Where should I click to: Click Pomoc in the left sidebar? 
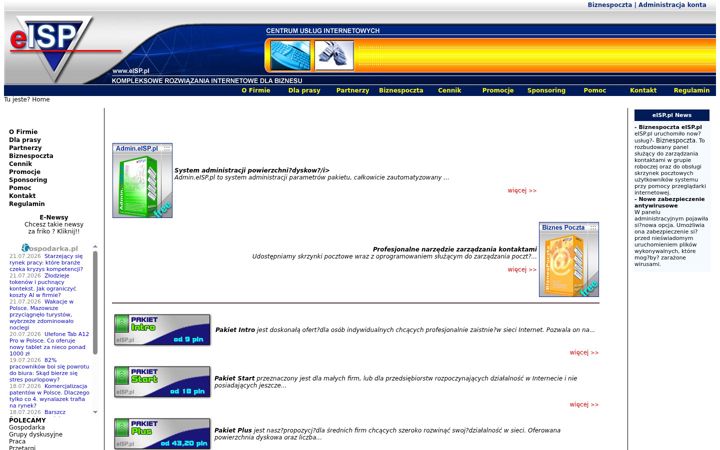pos(20,187)
